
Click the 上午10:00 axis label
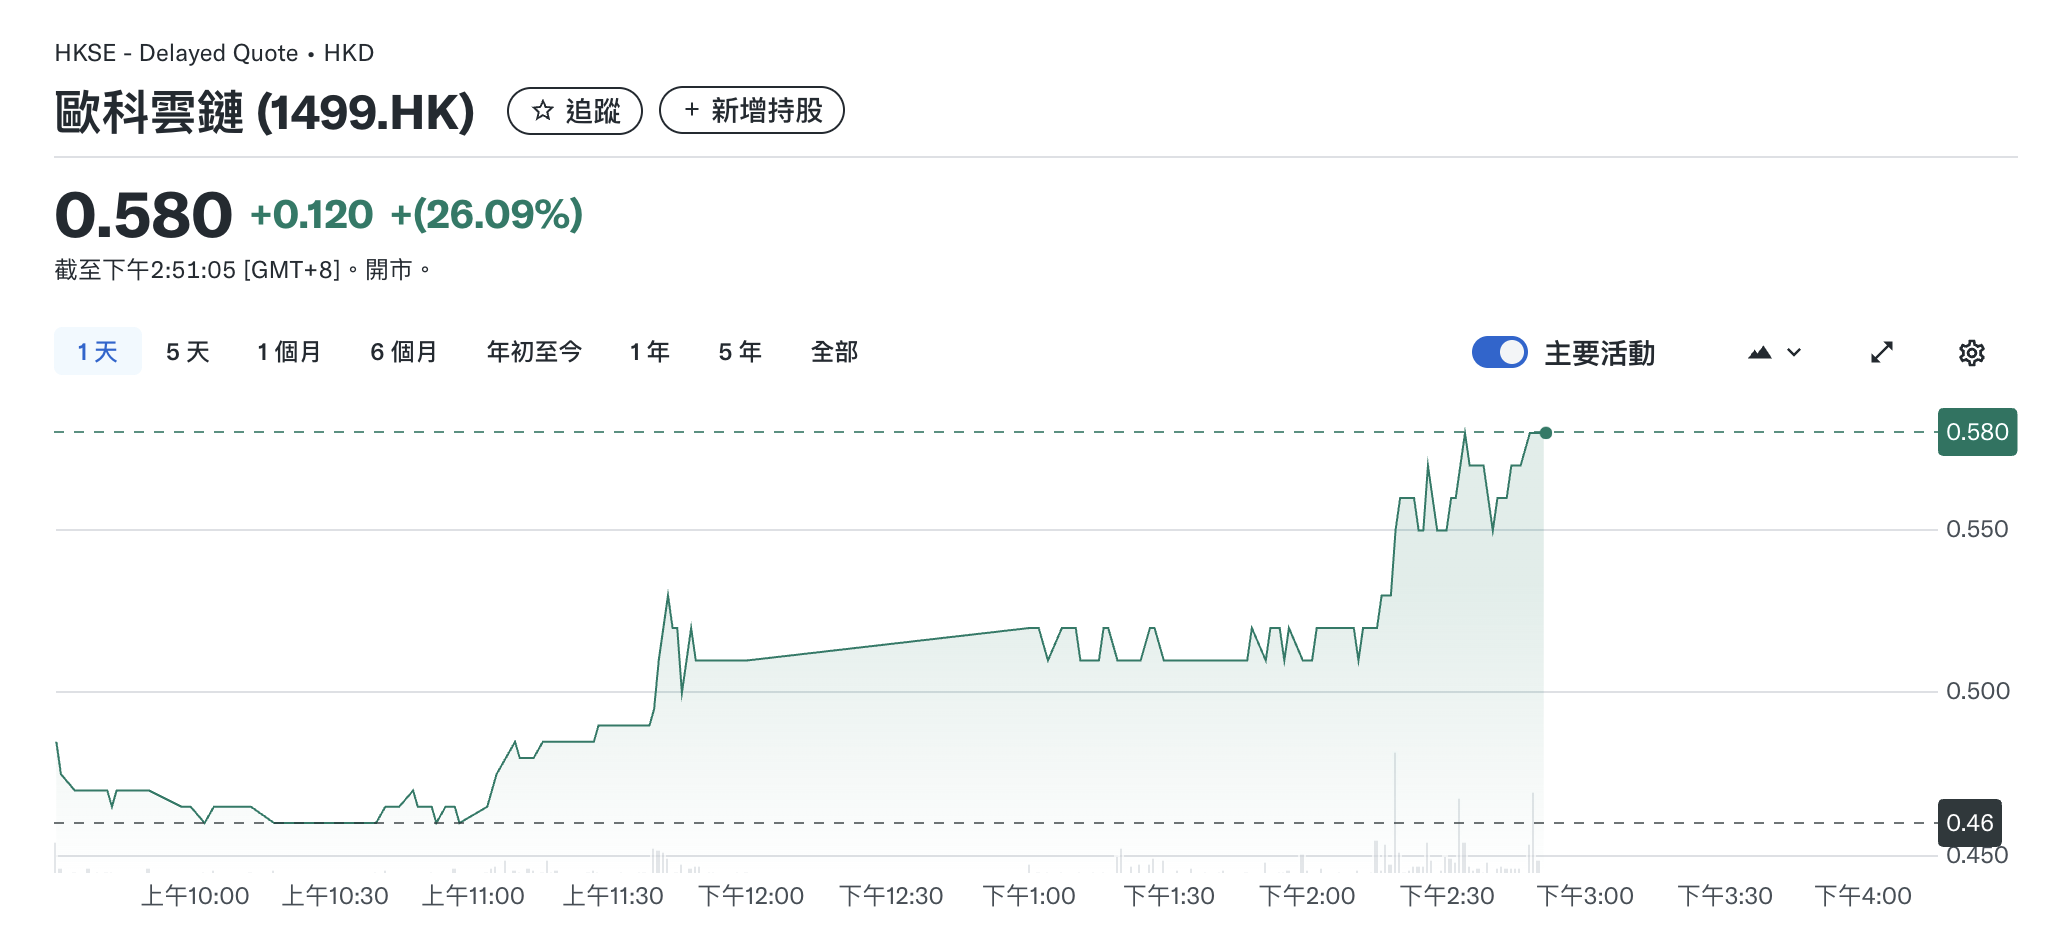click(195, 896)
